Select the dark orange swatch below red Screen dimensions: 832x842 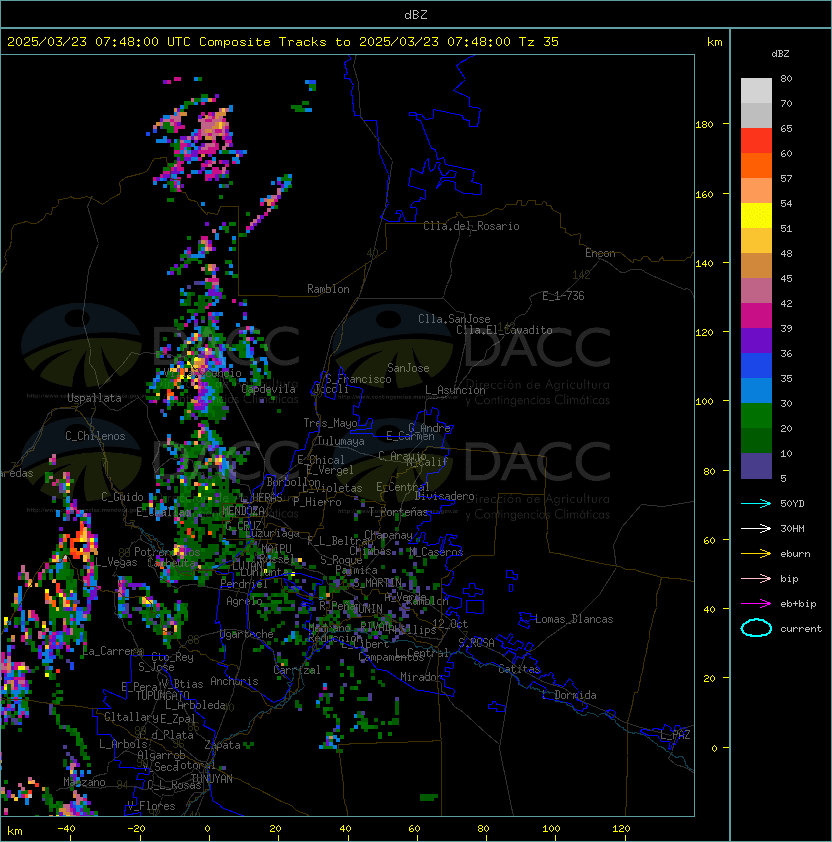click(756, 165)
